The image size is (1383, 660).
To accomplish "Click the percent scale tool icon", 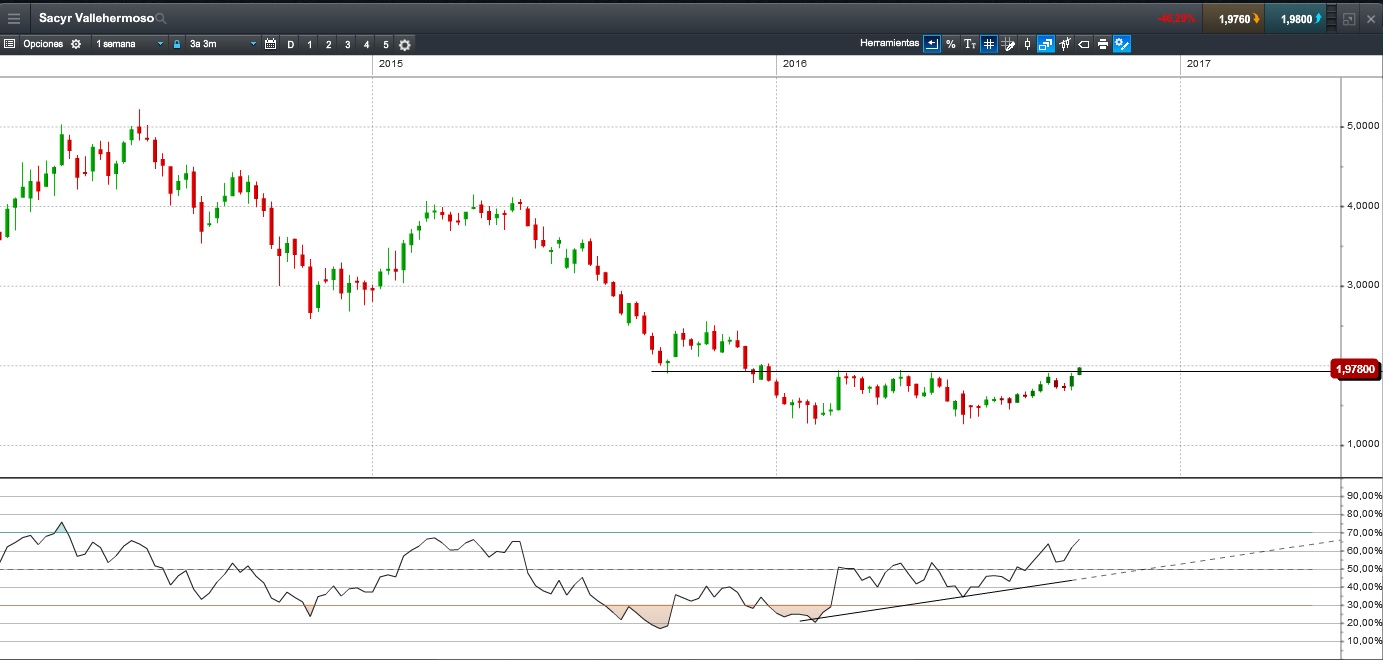I will (950, 44).
